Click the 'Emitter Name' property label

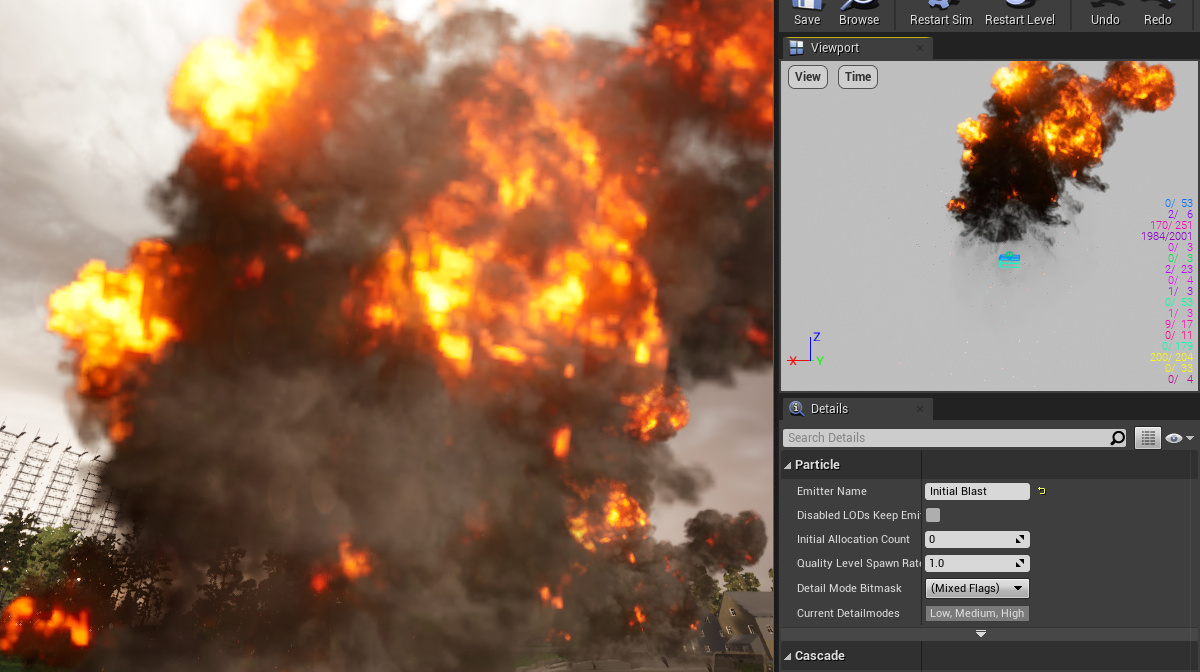[832, 491]
